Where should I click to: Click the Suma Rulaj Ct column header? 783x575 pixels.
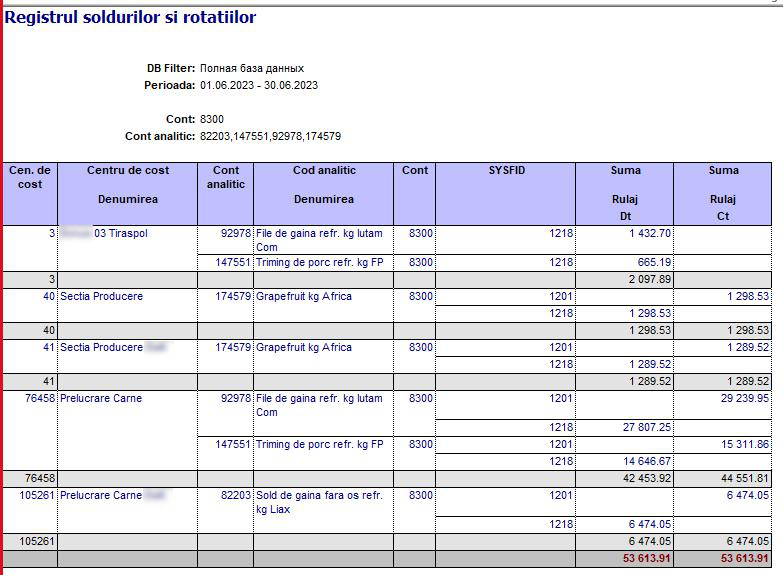point(723,194)
